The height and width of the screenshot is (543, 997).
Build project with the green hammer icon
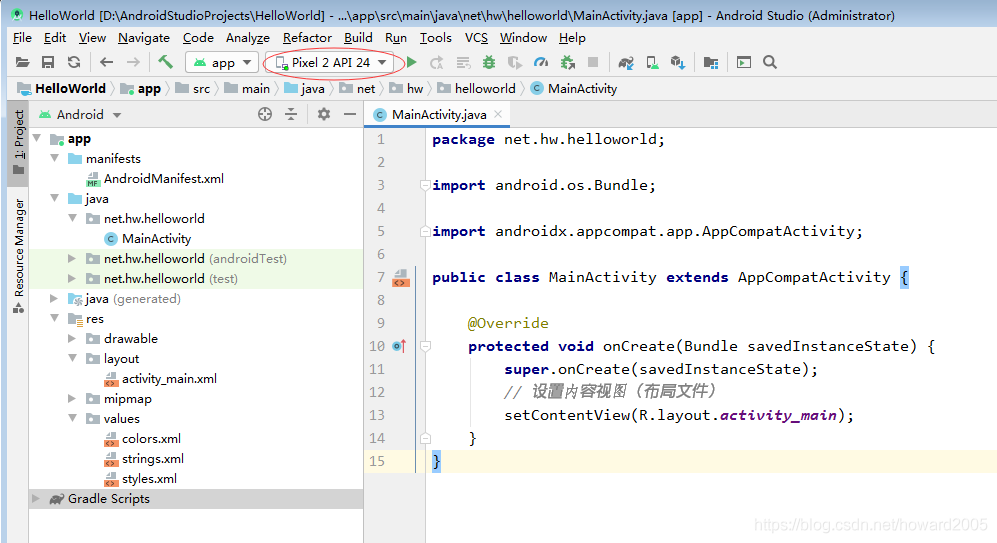(165, 62)
